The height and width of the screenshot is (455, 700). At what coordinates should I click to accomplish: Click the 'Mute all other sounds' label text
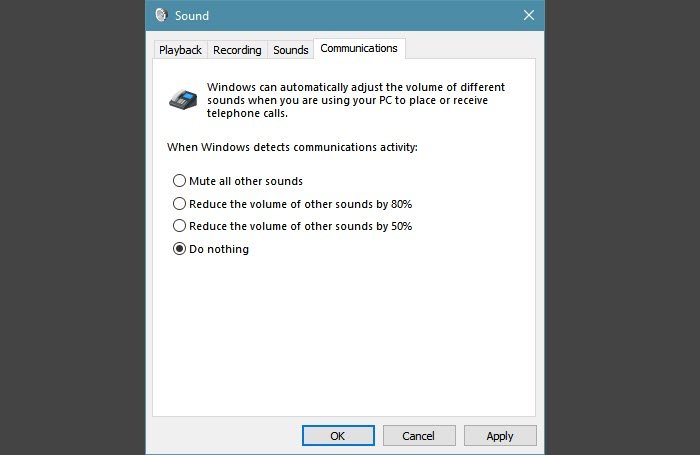click(x=245, y=181)
